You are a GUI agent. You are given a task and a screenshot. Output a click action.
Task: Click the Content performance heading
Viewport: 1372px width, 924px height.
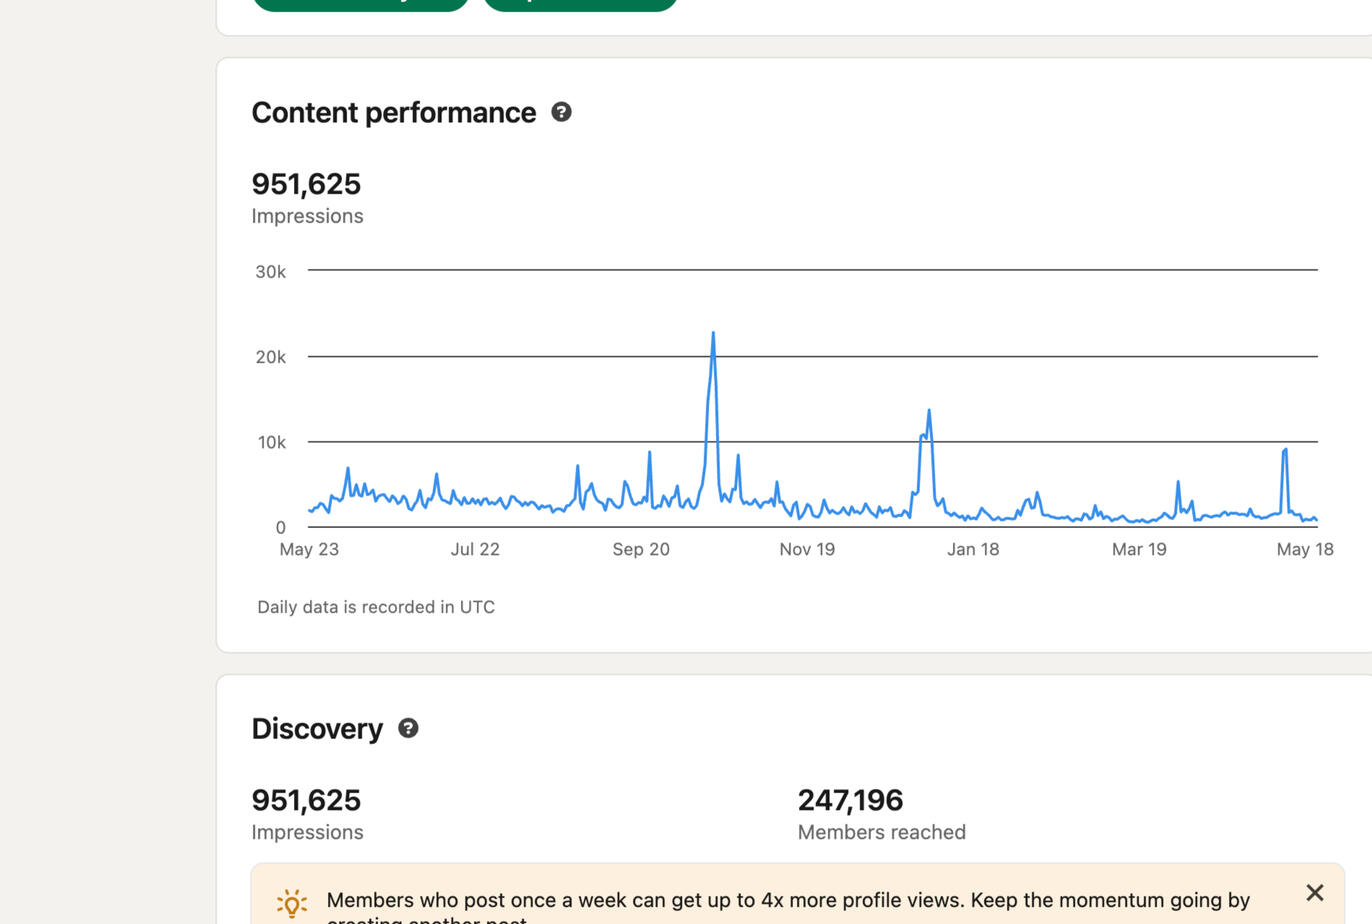[x=393, y=113]
